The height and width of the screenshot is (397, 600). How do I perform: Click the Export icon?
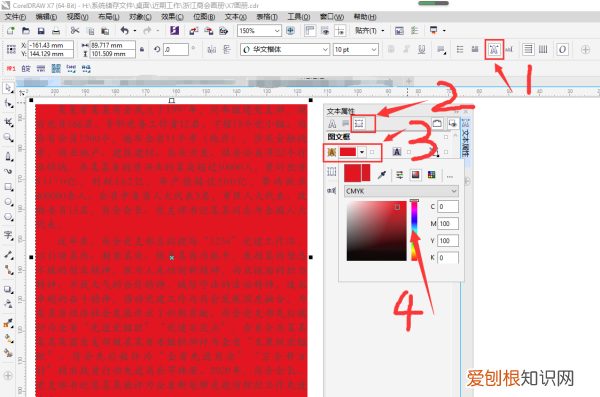(x=209, y=31)
